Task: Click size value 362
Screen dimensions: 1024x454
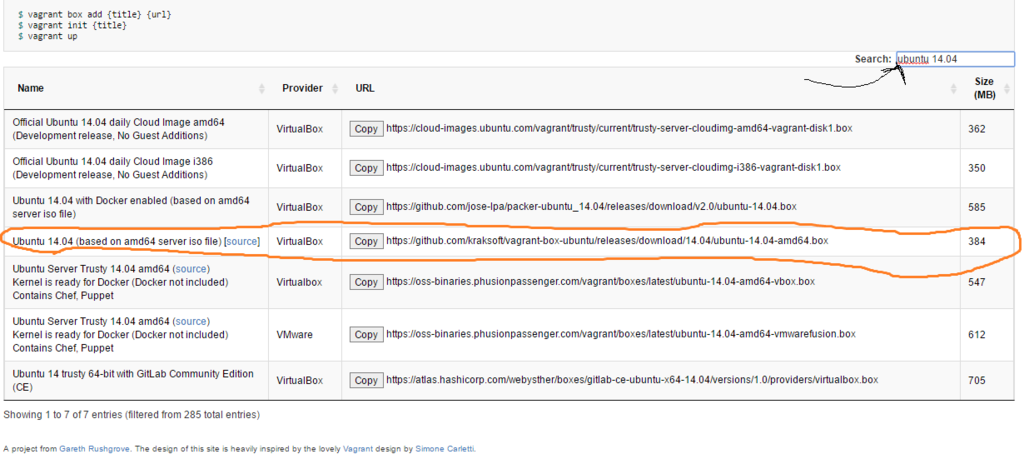Action: tap(977, 129)
